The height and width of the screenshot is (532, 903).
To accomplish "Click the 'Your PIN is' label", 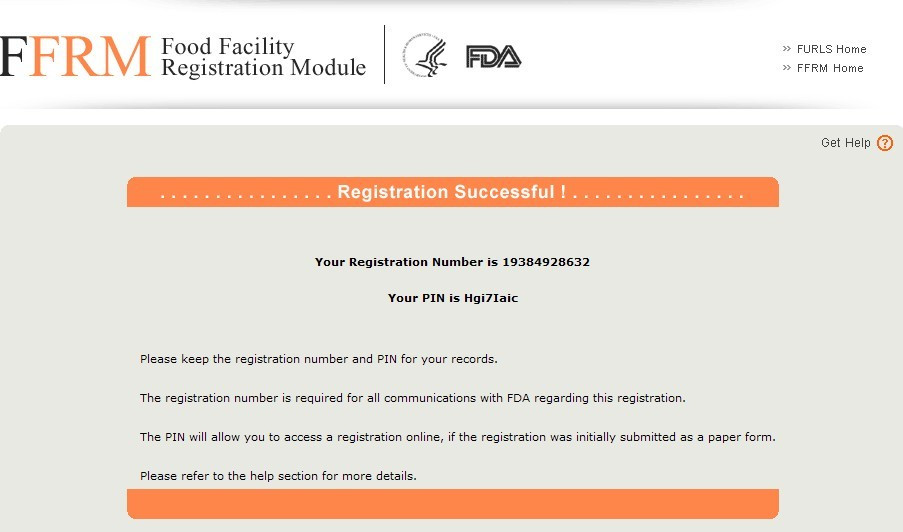I will (x=424, y=298).
